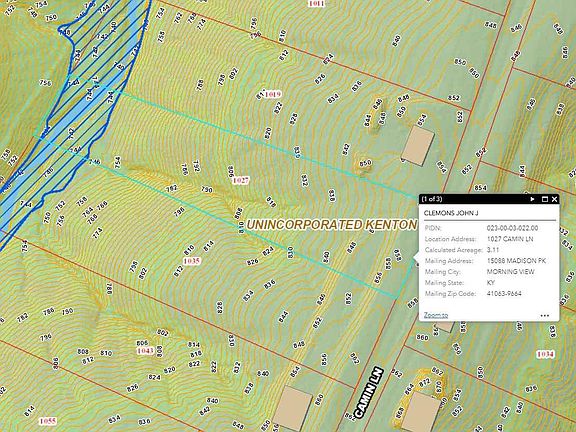Click parcel label 1019 on map
The image size is (576, 432).
273,94
